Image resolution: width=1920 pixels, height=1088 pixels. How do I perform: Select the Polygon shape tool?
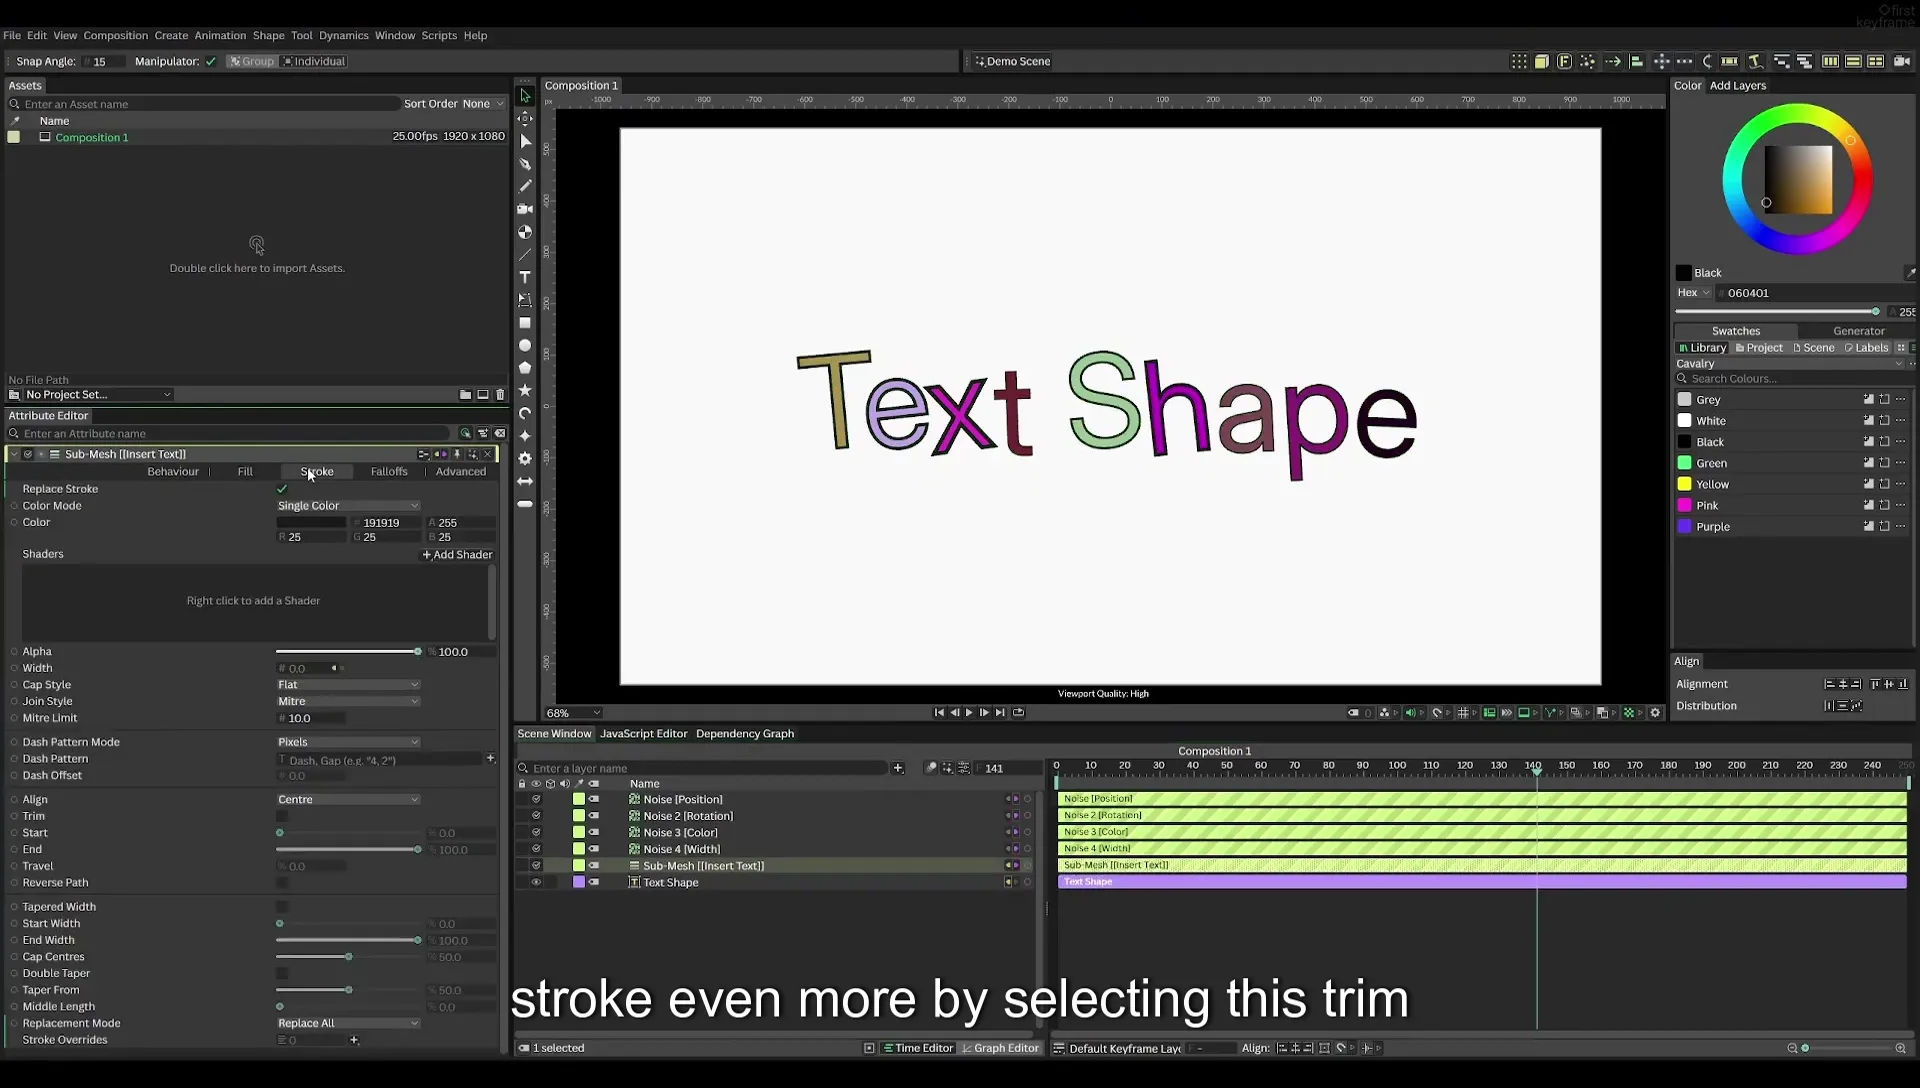(x=525, y=368)
